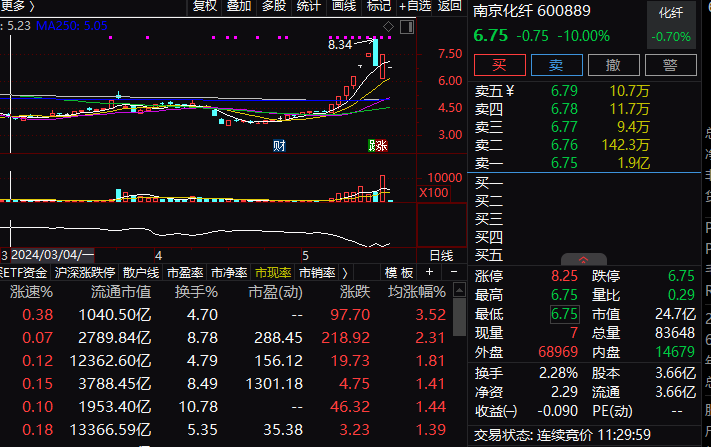Click the 卖 sell button
This screenshot has width=711, height=447.
(x=556, y=65)
